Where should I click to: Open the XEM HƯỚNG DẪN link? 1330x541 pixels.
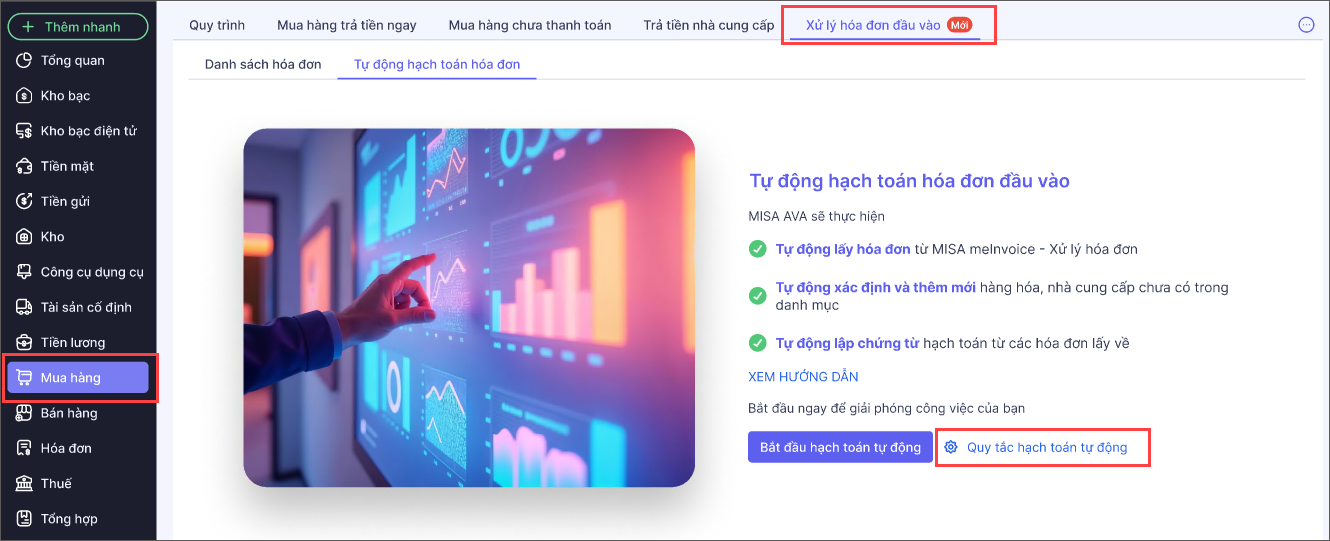pos(803,377)
